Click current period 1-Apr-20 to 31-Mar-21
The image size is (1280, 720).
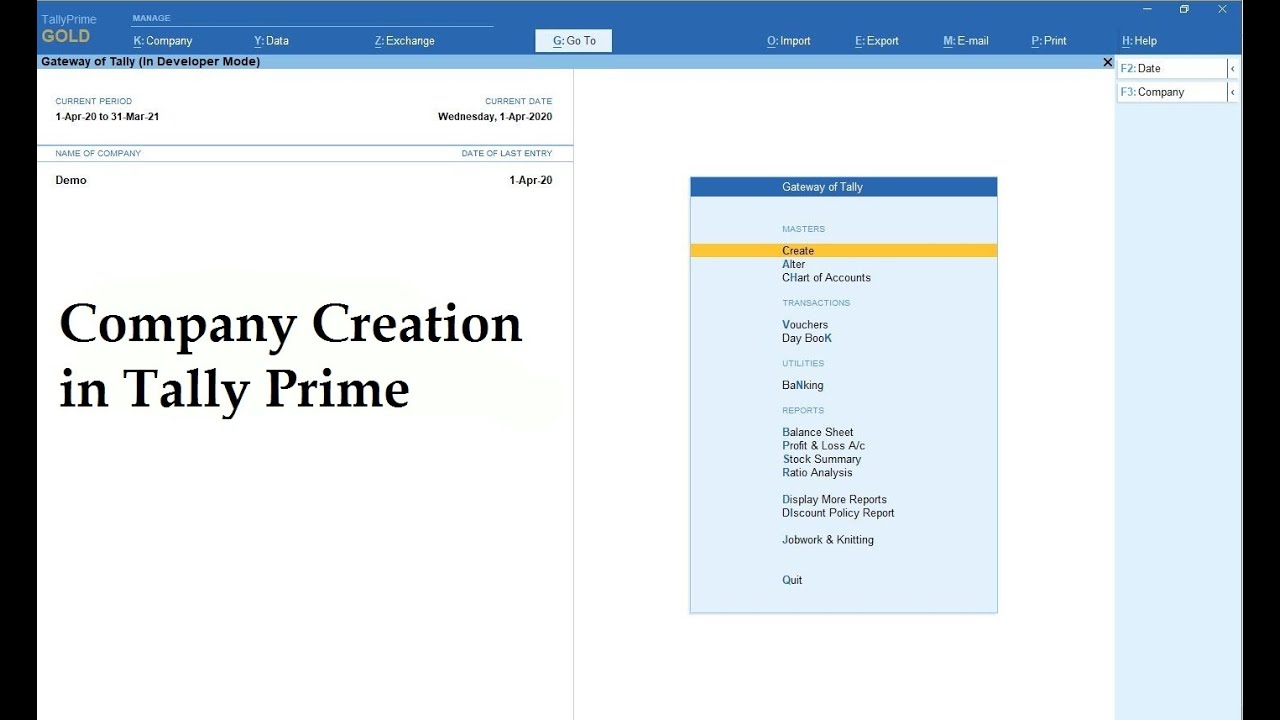[x=107, y=117]
